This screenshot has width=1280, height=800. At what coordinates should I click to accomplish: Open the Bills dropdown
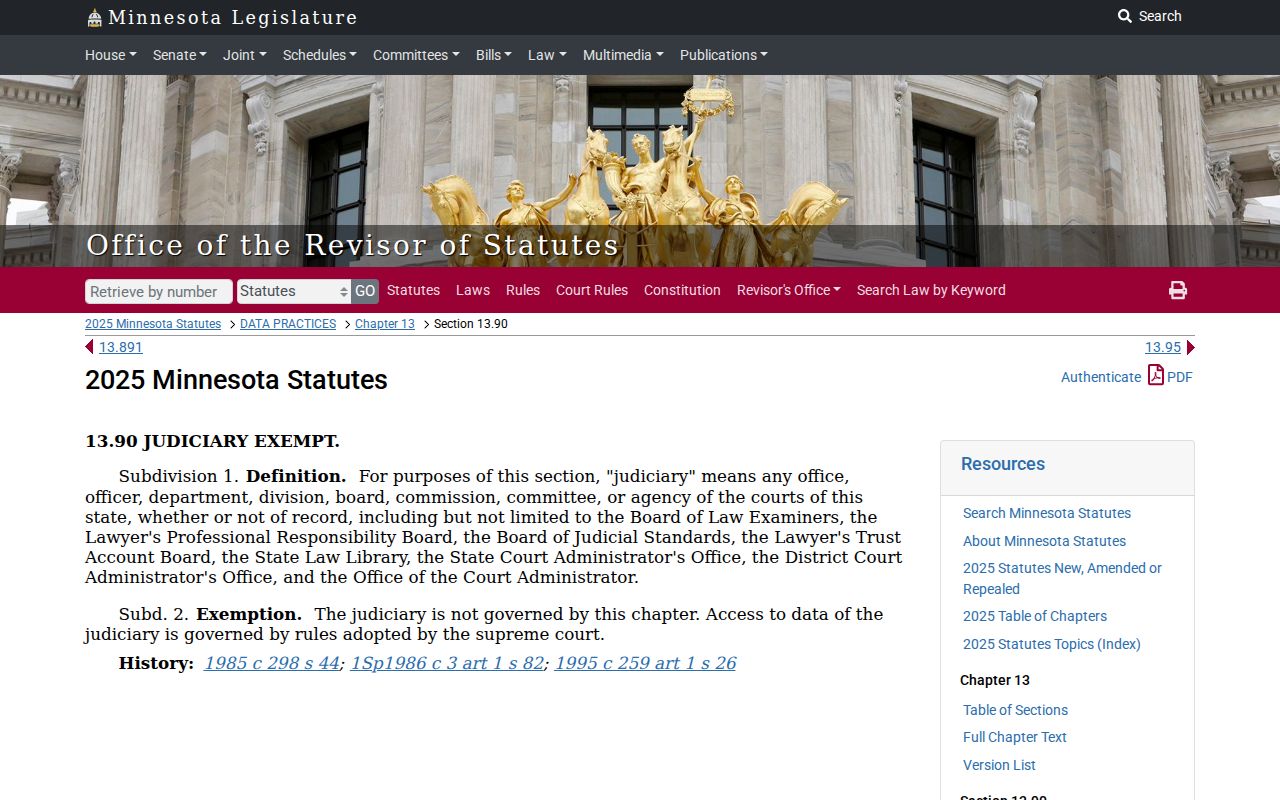494,55
